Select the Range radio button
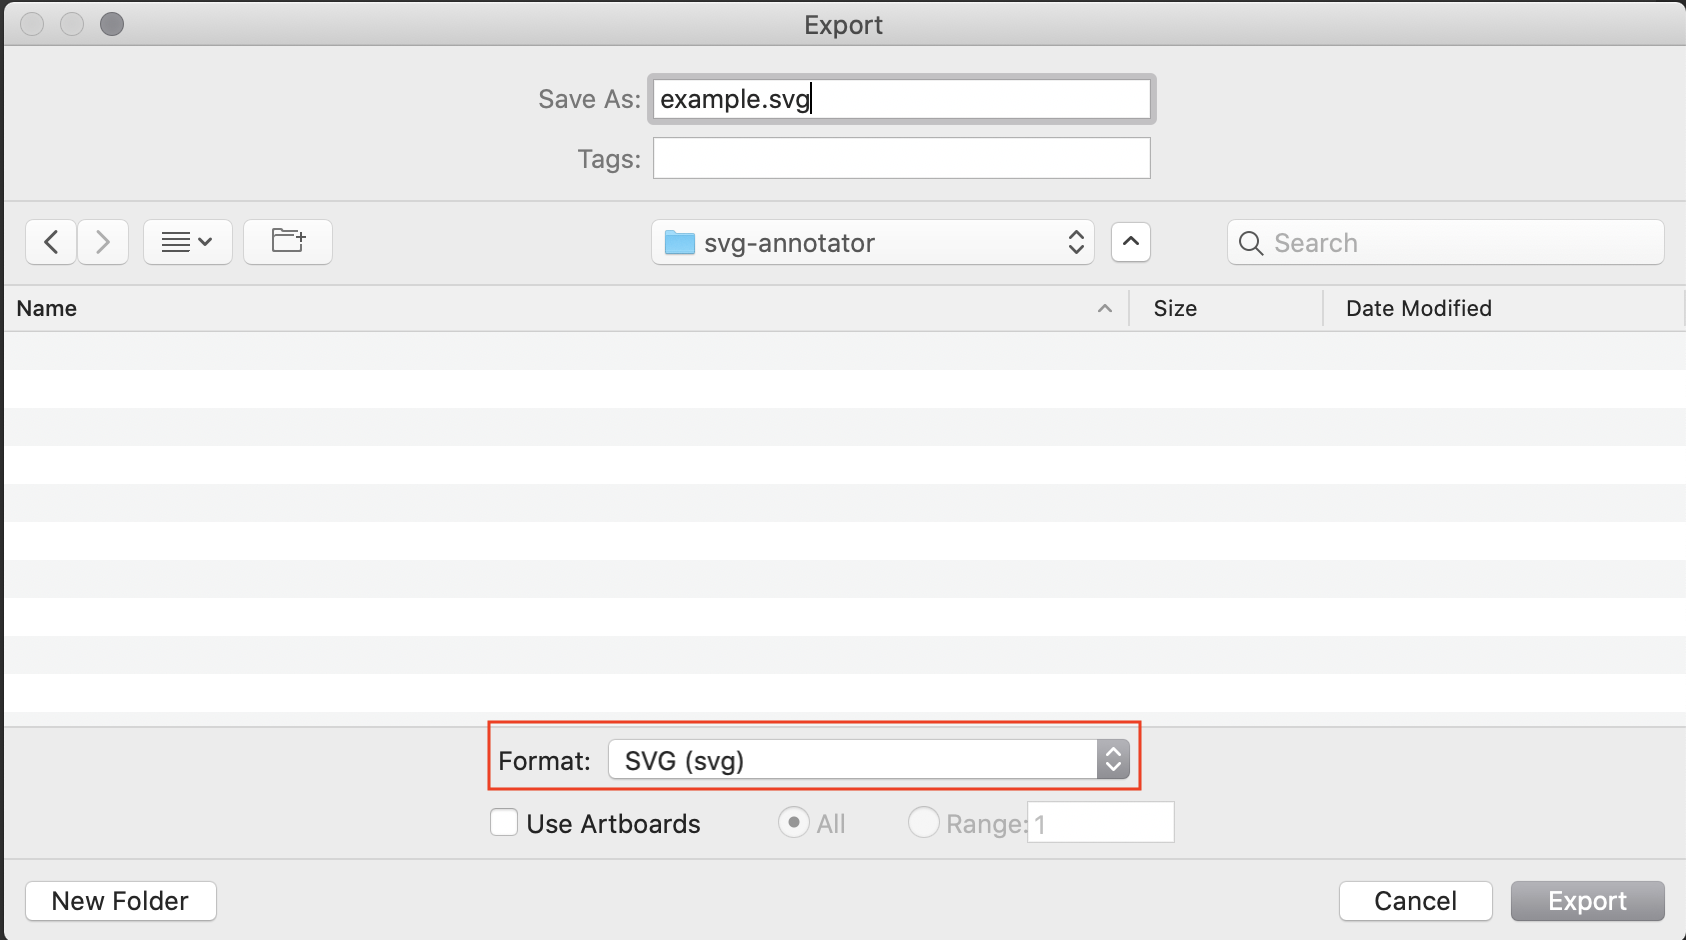 point(923,823)
